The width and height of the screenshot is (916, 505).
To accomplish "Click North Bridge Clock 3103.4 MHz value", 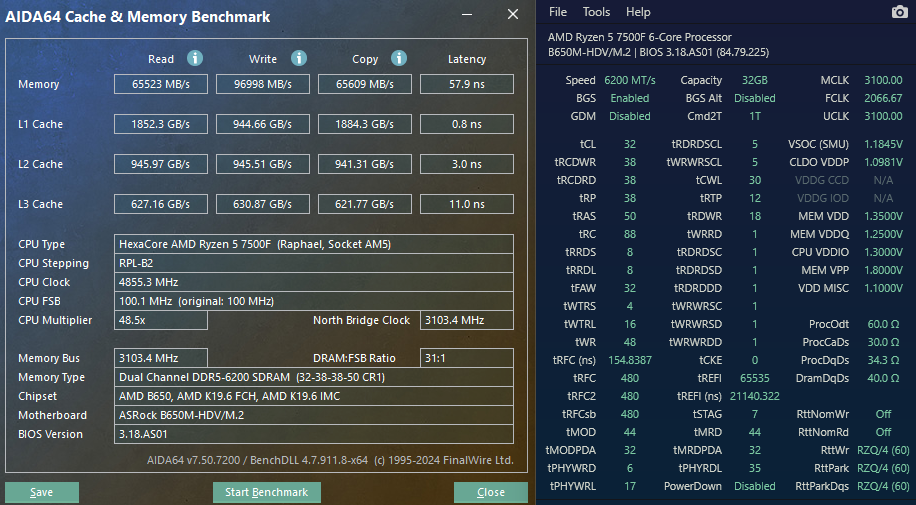I will [x=467, y=320].
